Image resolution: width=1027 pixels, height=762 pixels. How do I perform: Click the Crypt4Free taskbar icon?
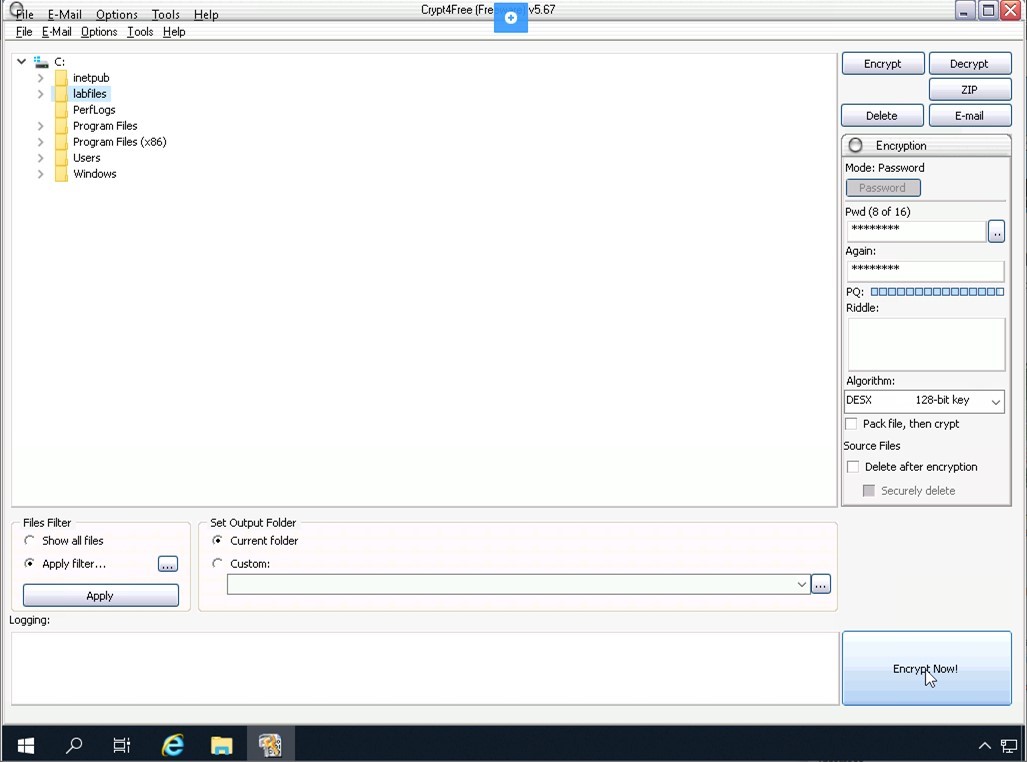tap(270, 745)
